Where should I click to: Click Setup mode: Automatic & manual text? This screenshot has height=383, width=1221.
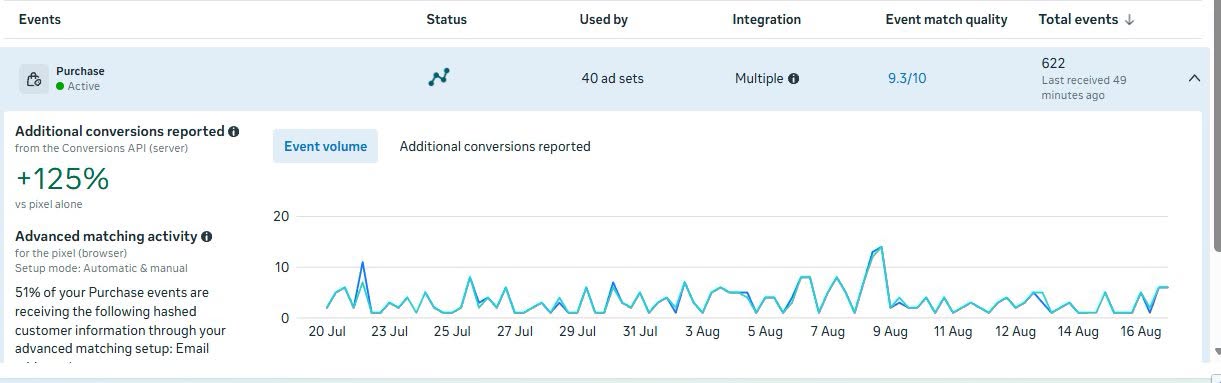click(x=101, y=268)
